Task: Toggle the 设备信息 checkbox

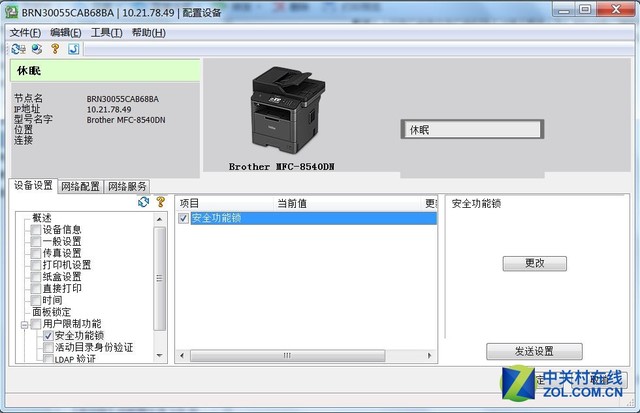Action: 36,230
